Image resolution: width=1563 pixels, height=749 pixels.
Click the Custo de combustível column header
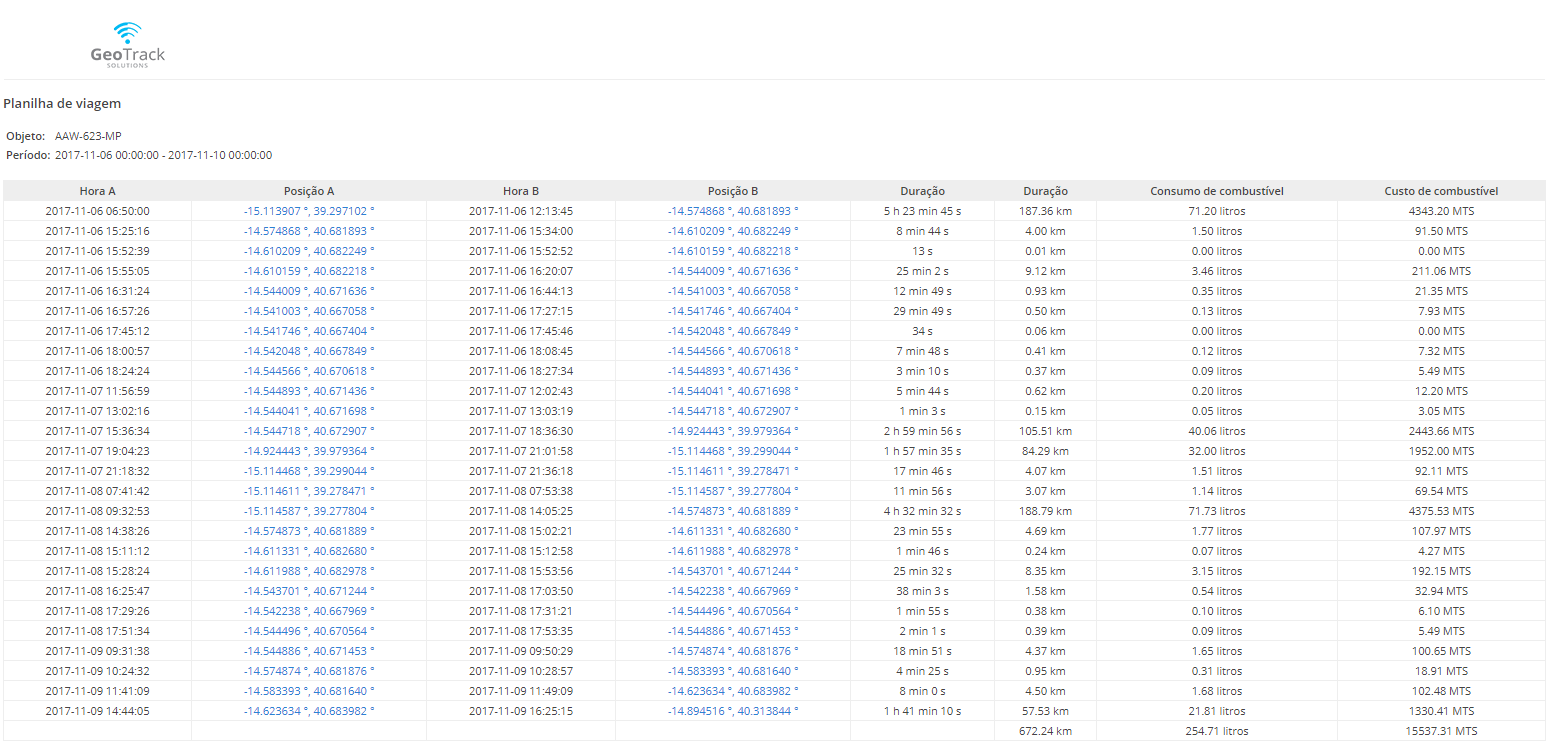point(1440,191)
